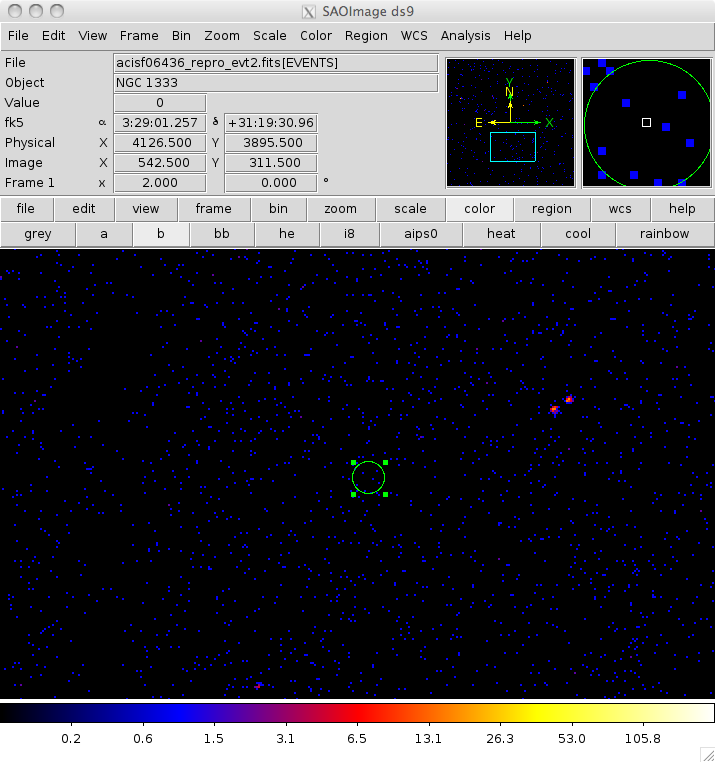This screenshot has width=715, height=762.
Task: Select the green circle region in image
Action: [368, 478]
